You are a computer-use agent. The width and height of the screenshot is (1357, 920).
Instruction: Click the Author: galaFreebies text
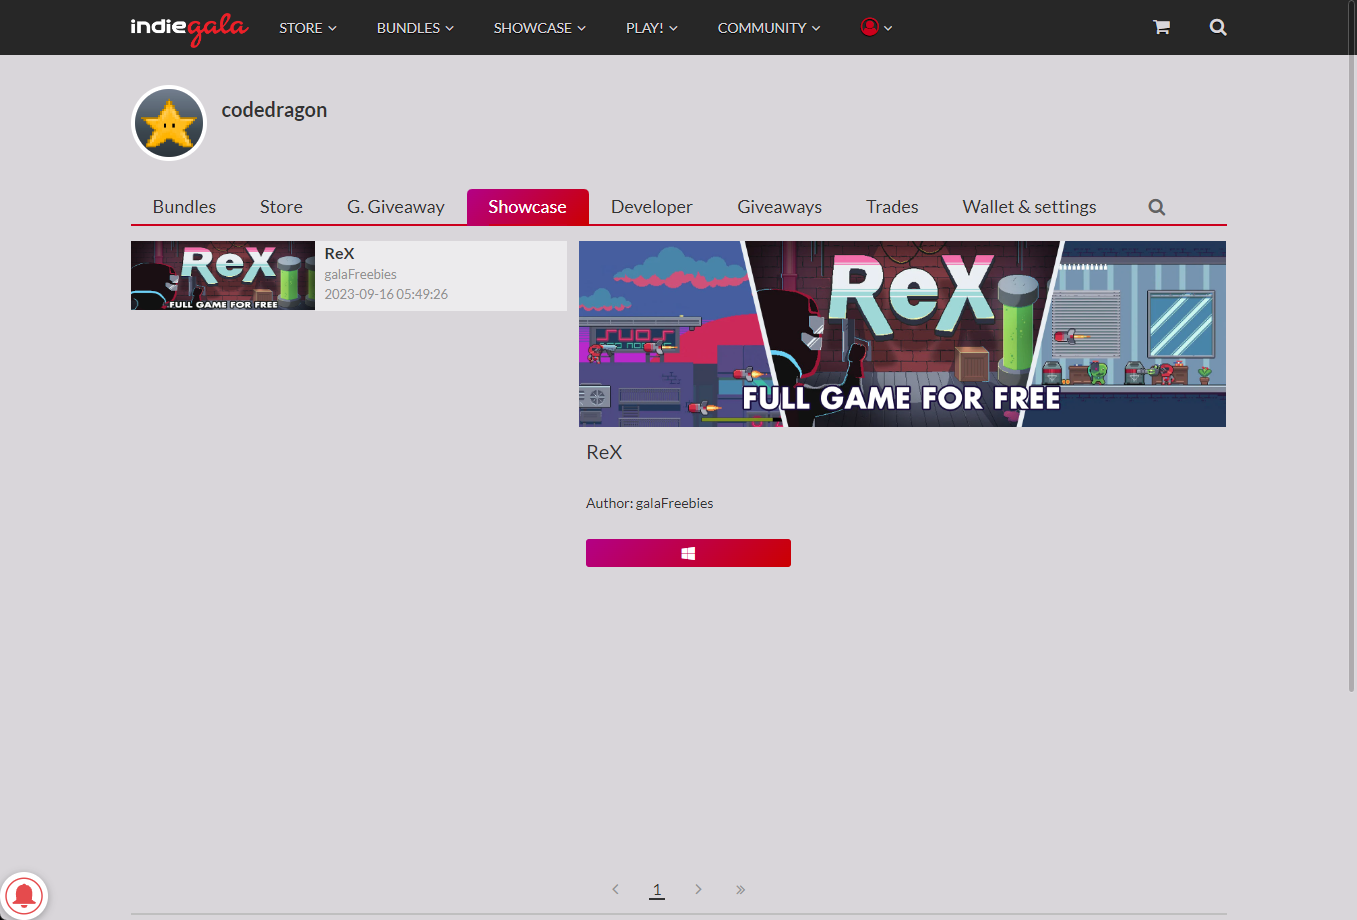(649, 503)
